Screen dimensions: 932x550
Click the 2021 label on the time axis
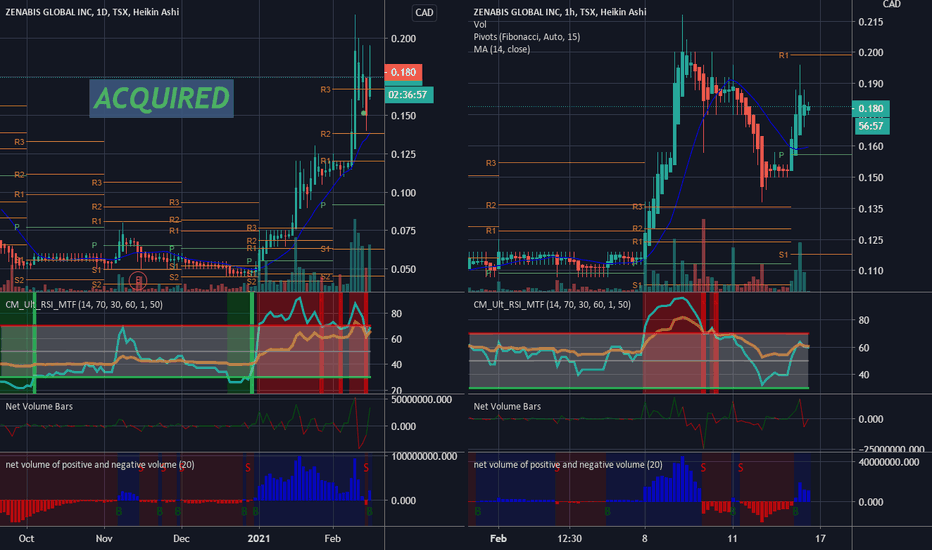pyautogui.click(x=259, y=539)
